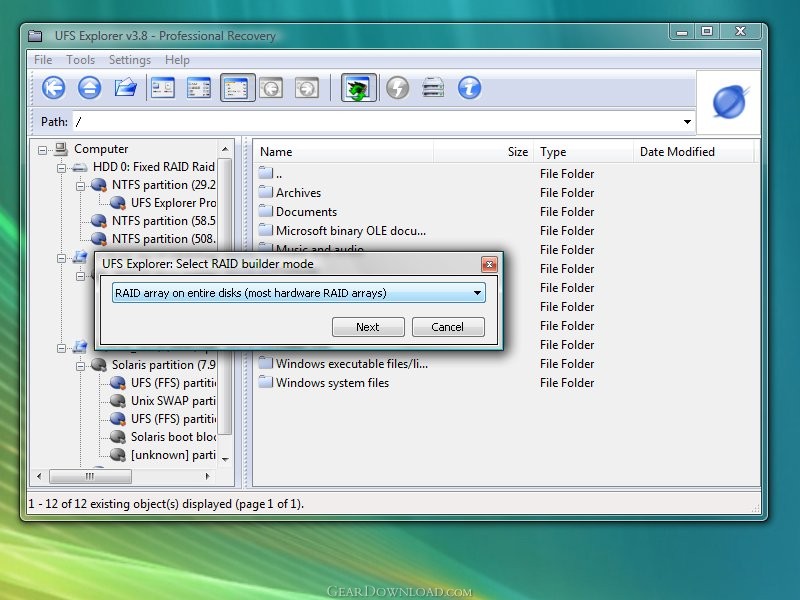The width and height of the screenshot is (800, 600).
Task: Click the open folder toolbar icon
Action: click(125, 88)
